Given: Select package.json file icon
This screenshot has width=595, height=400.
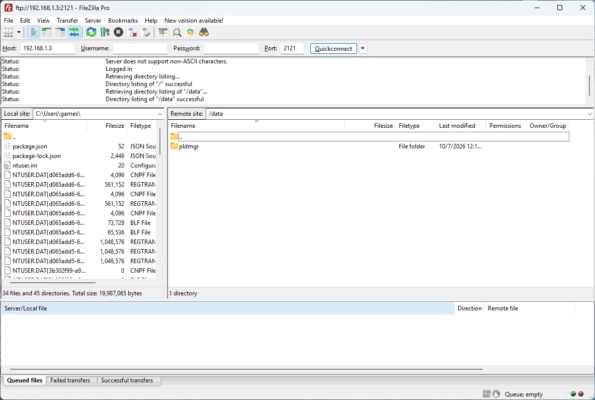Looking at the screenshot, I should 7,146.
